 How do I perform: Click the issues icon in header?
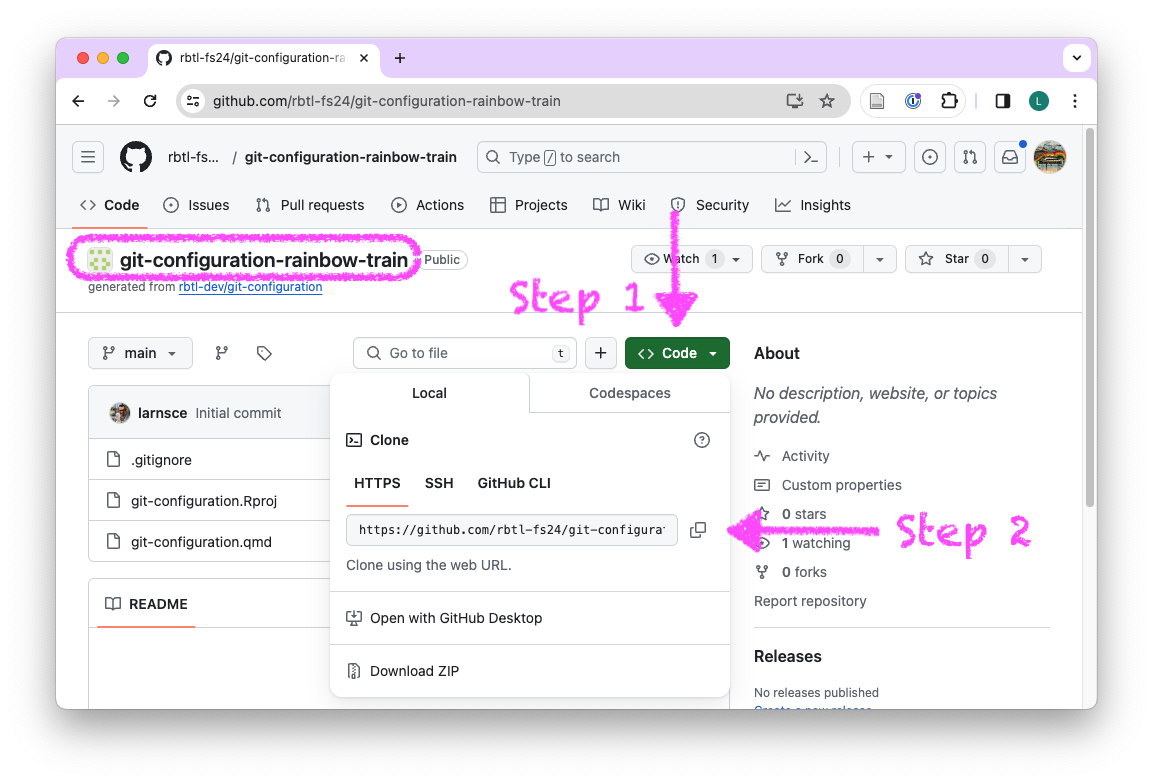(930, 157)
